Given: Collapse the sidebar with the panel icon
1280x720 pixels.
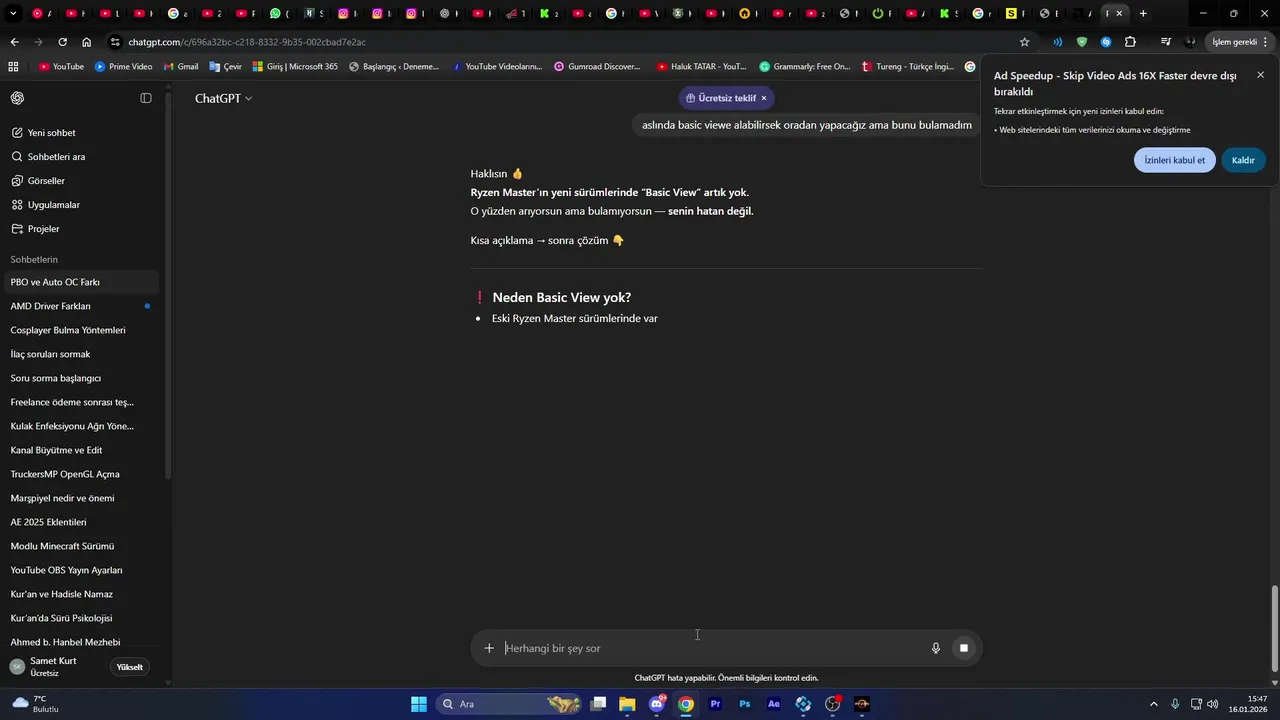Looking at the screenshot, I should pyautogui.click(x=146, y=98).
